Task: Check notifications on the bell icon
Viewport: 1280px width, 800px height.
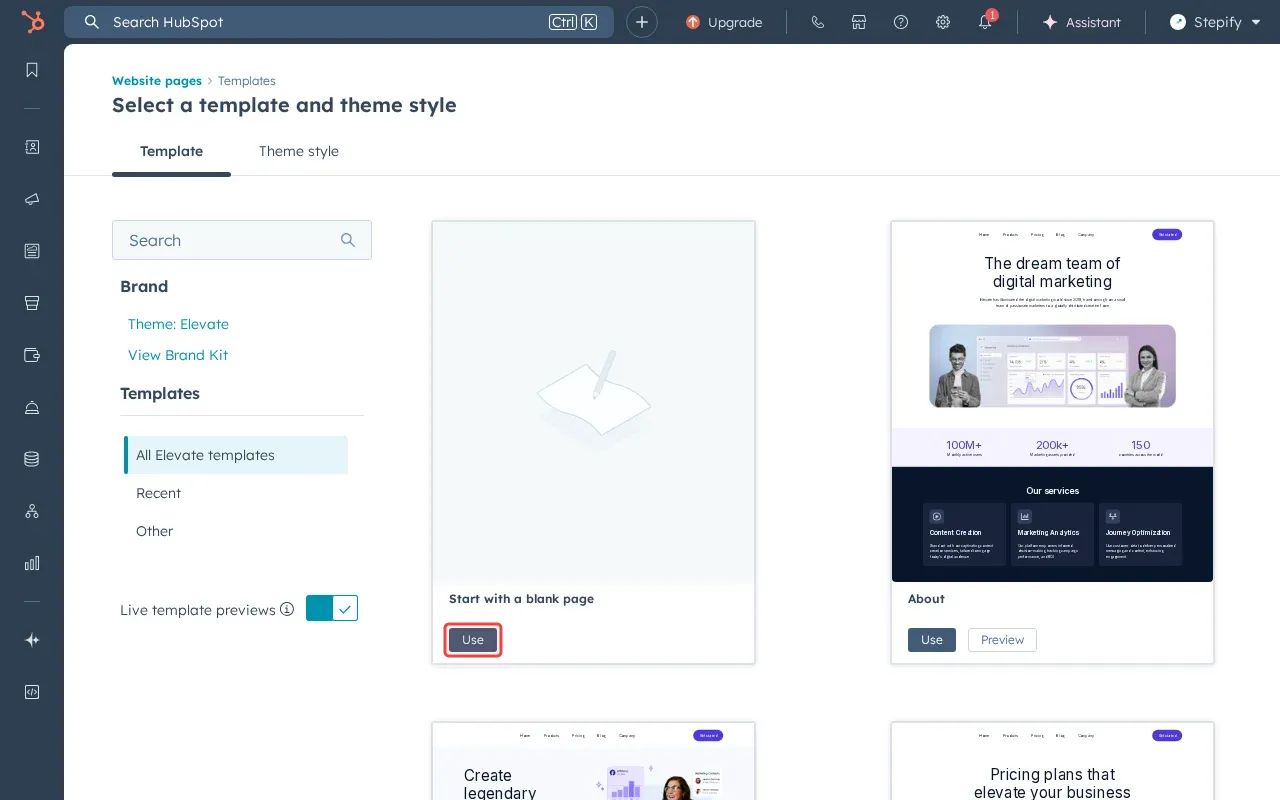Action: [985, 22]
